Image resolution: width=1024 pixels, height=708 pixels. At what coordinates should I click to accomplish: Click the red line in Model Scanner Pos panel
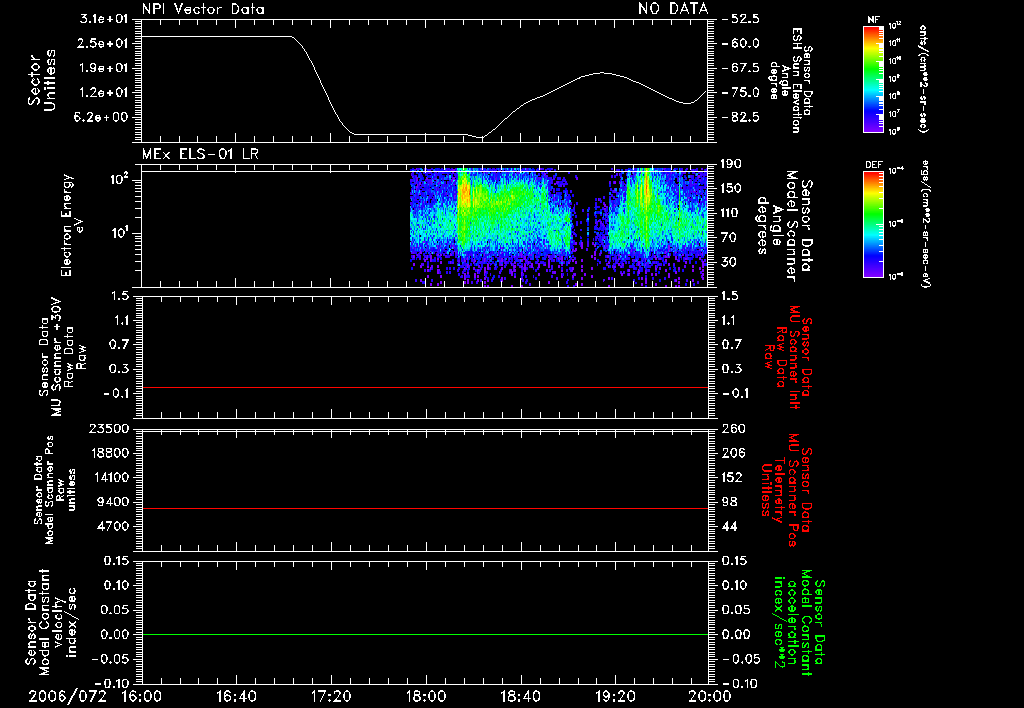[x=424, y=508]
